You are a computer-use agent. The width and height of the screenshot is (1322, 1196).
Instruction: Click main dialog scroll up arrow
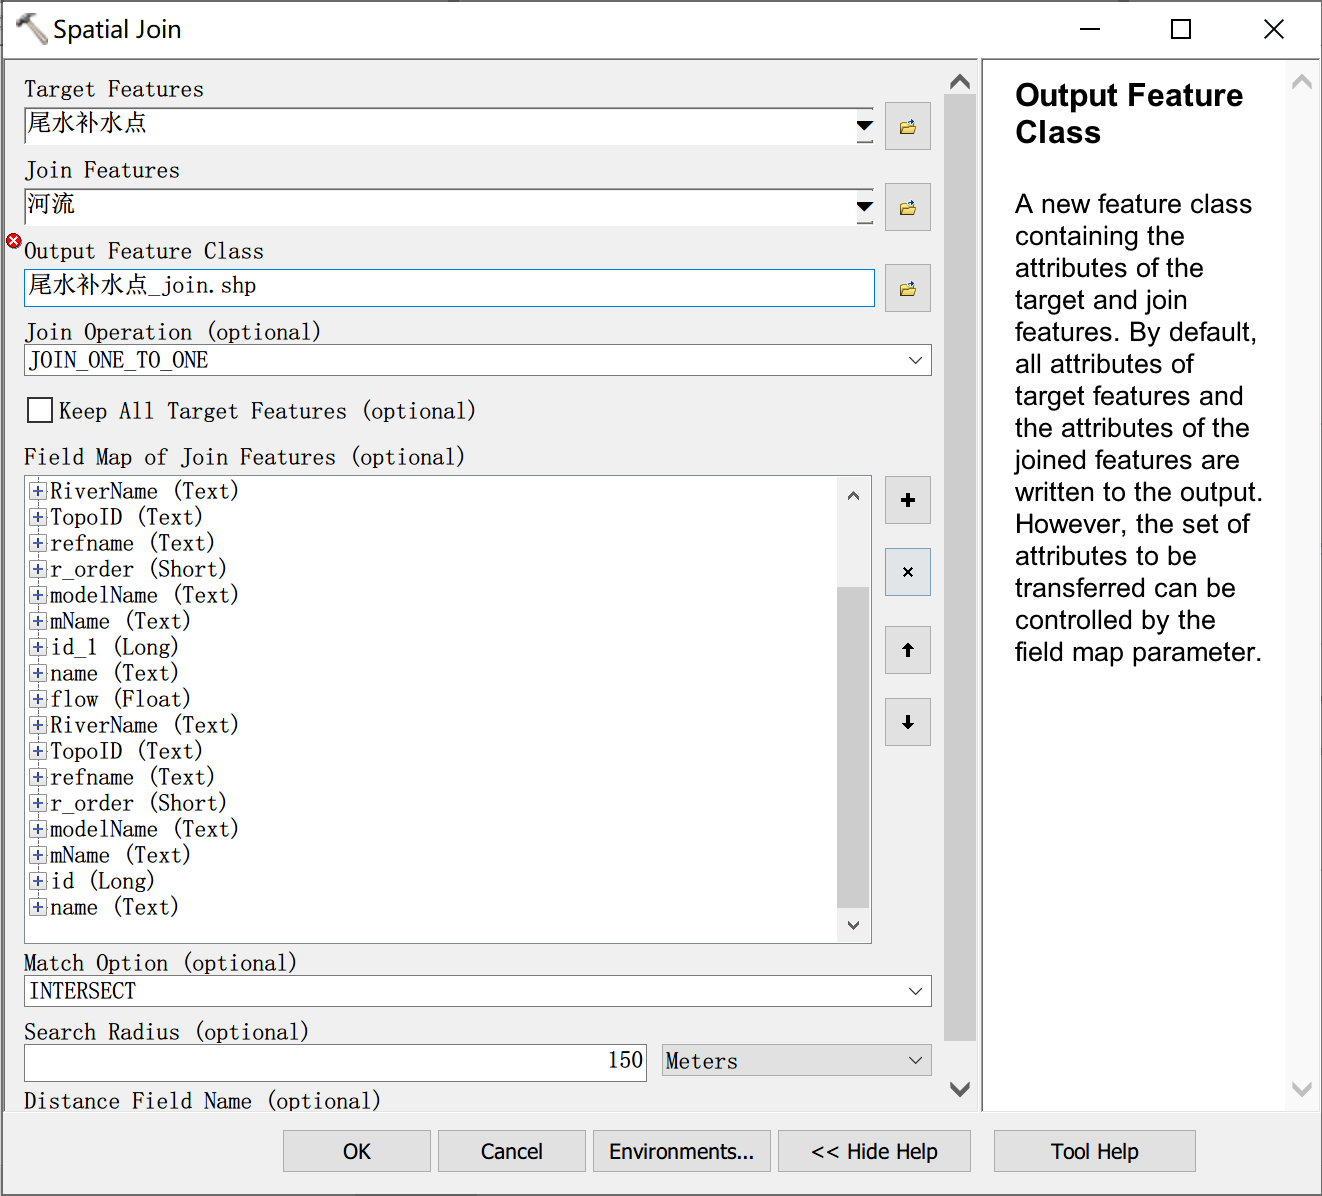[x=960, y=82]
